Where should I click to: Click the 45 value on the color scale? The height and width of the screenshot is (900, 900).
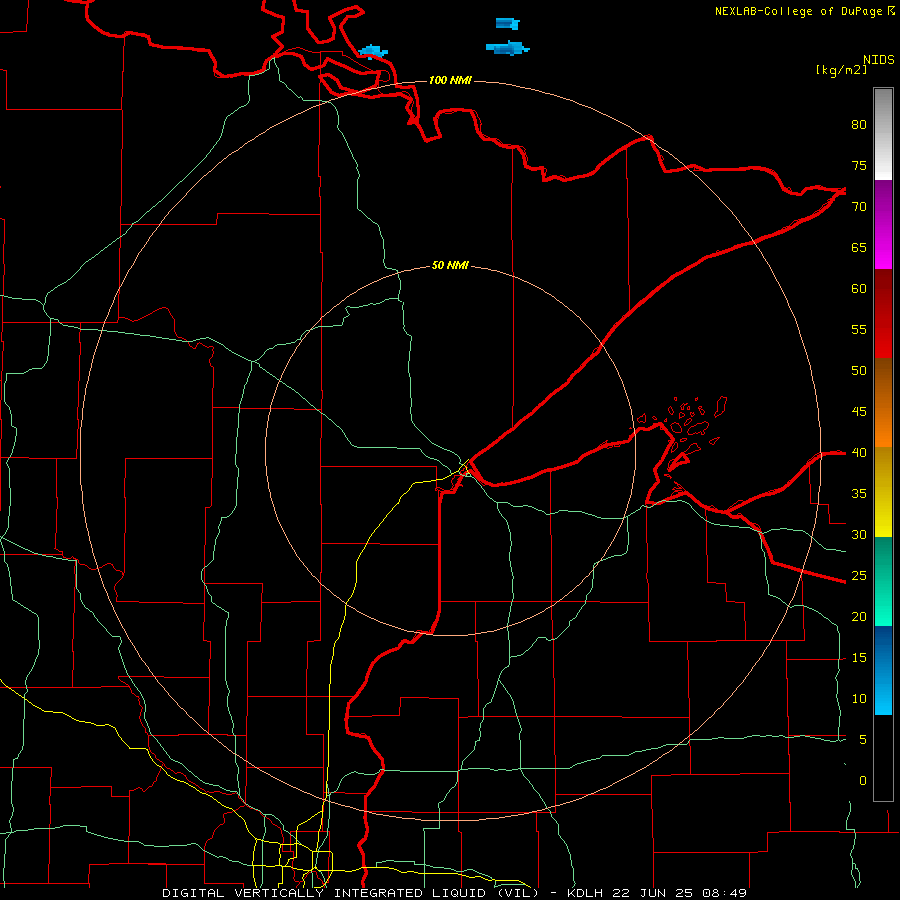click(859, 412)
